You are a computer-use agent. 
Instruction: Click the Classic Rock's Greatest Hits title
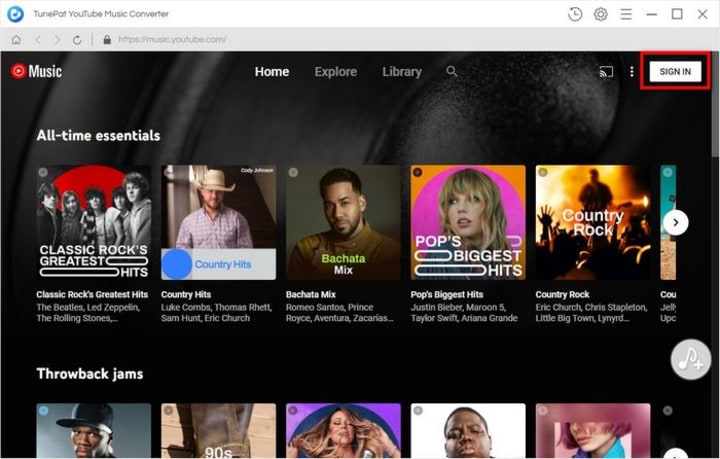tap(92, 295)
